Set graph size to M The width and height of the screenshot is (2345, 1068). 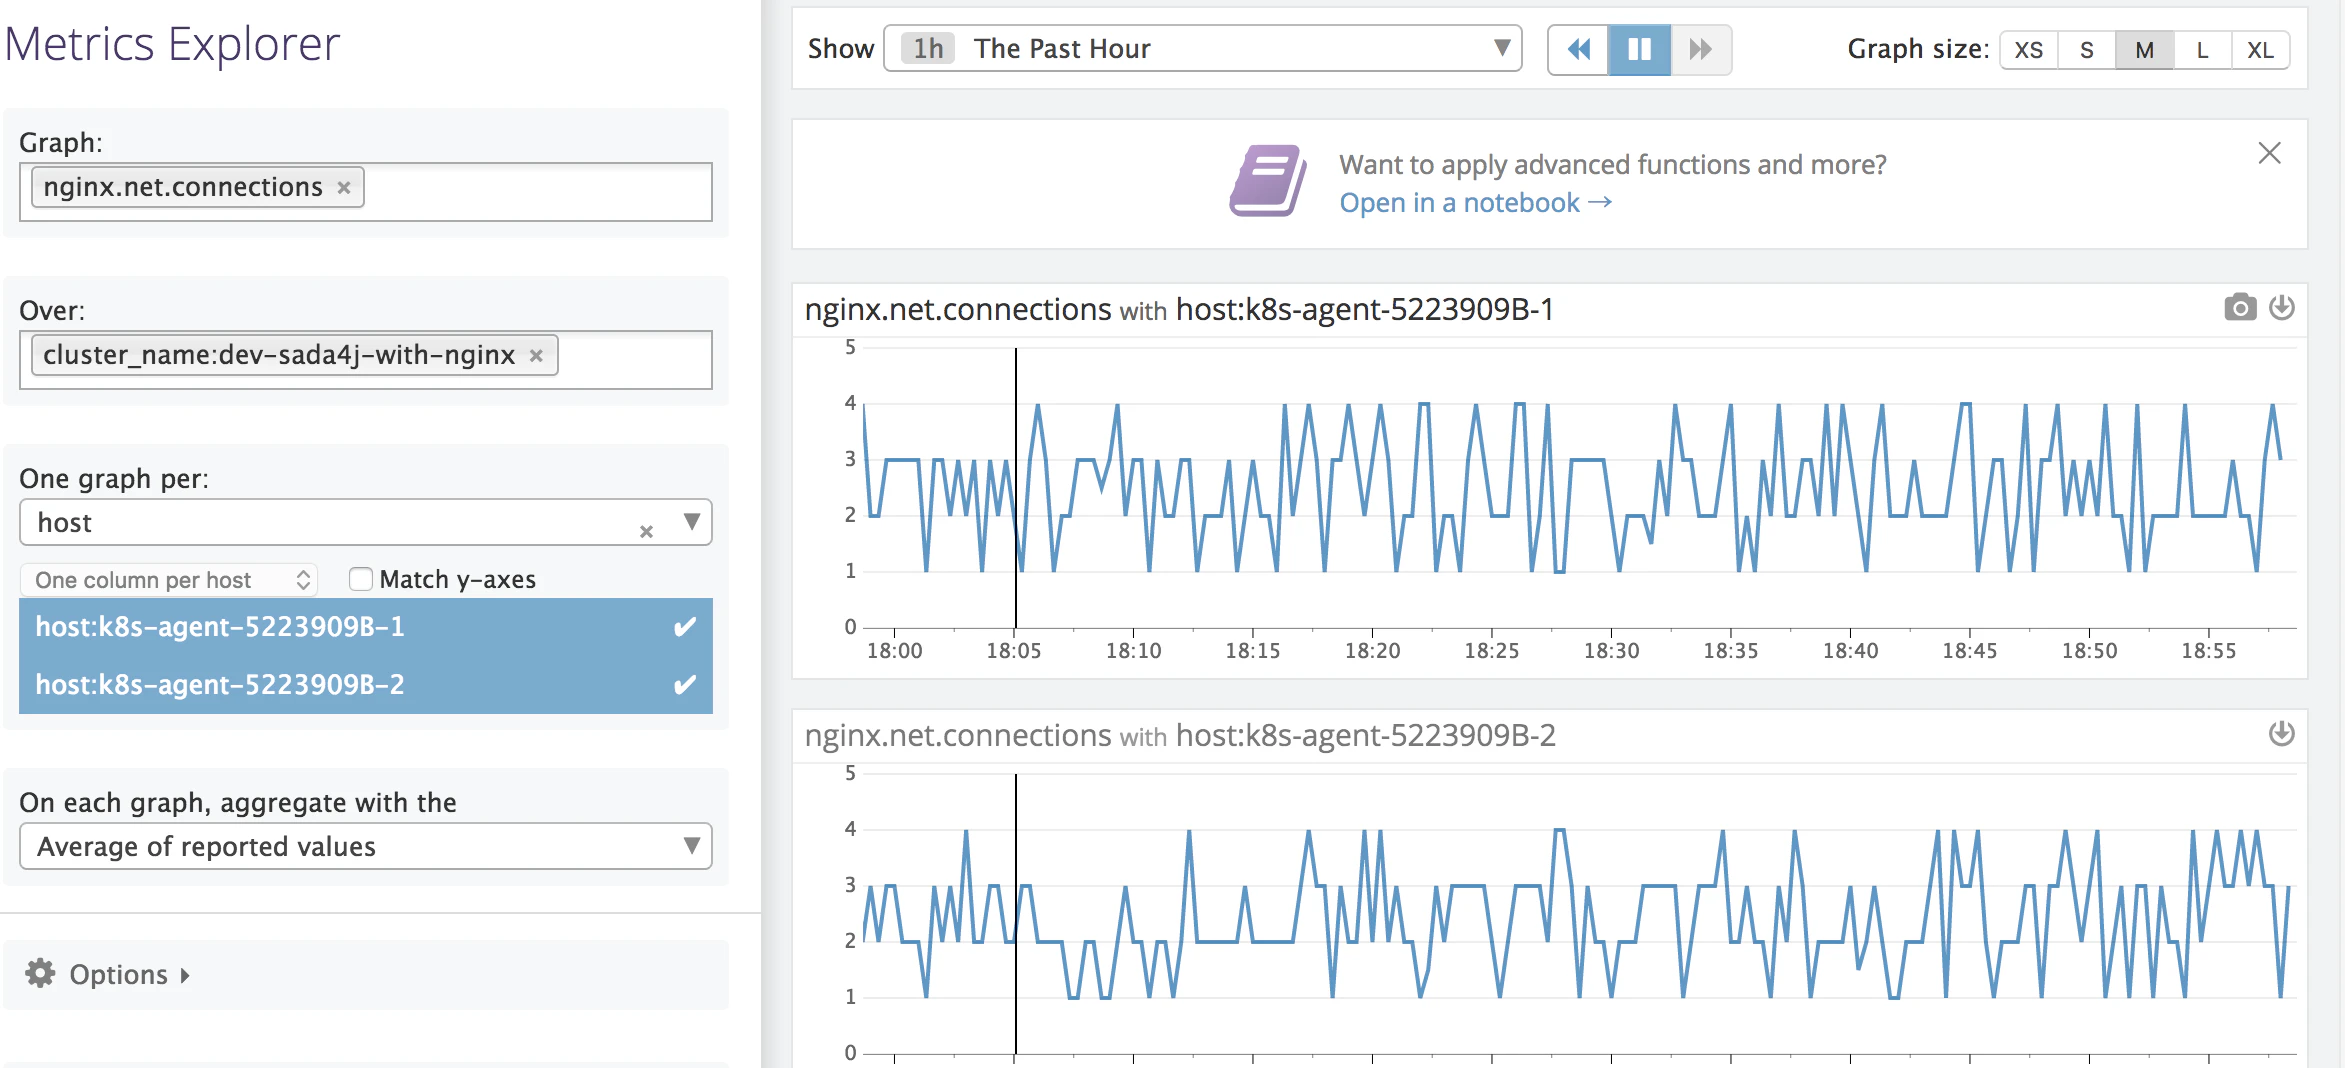[2145, 50]
